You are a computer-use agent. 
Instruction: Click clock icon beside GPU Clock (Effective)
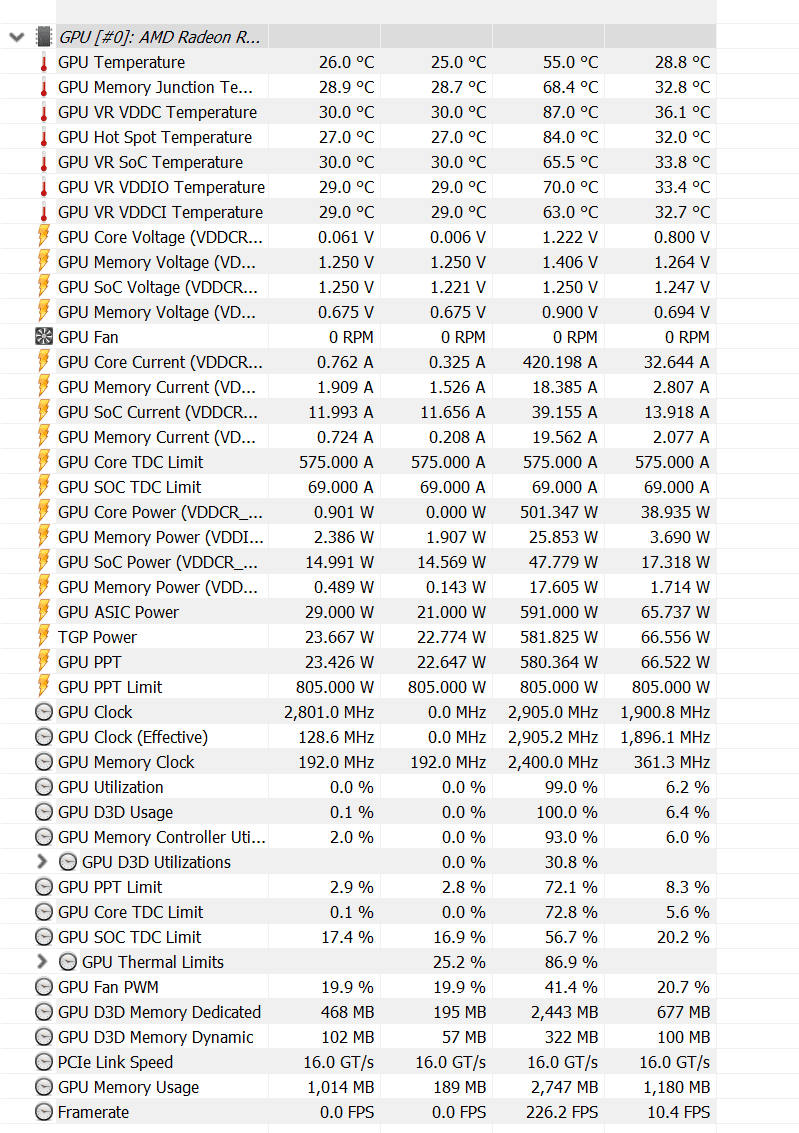[x=44, y=737]
